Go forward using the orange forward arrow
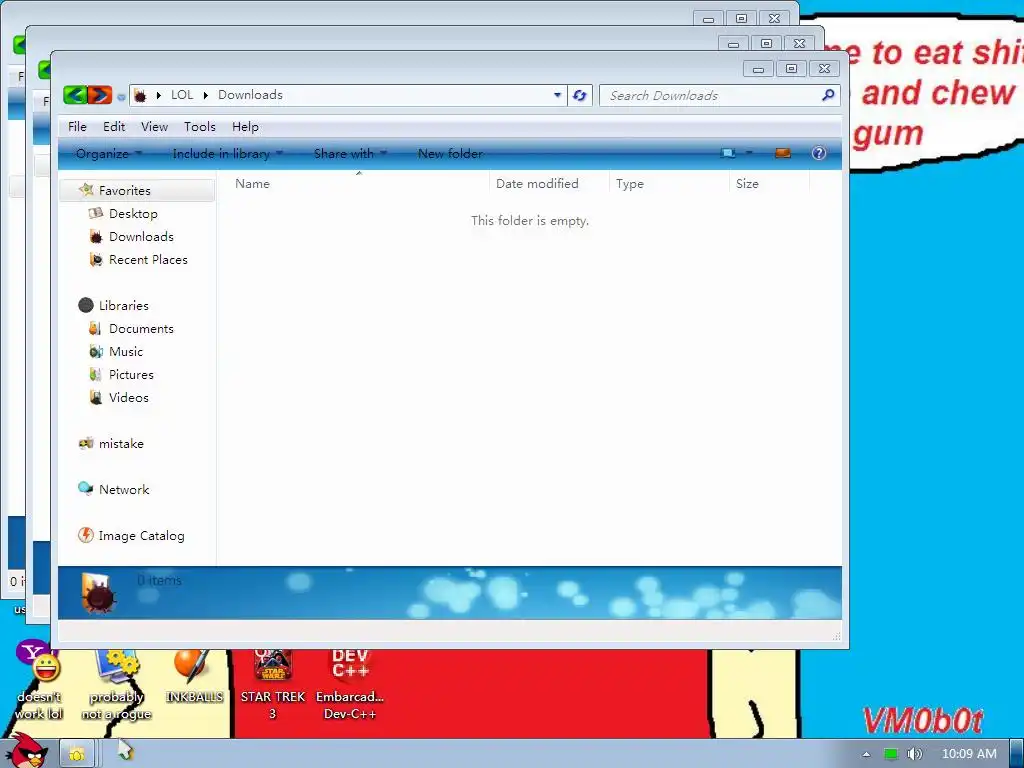 pyautogui.click(x=100, y=95)
